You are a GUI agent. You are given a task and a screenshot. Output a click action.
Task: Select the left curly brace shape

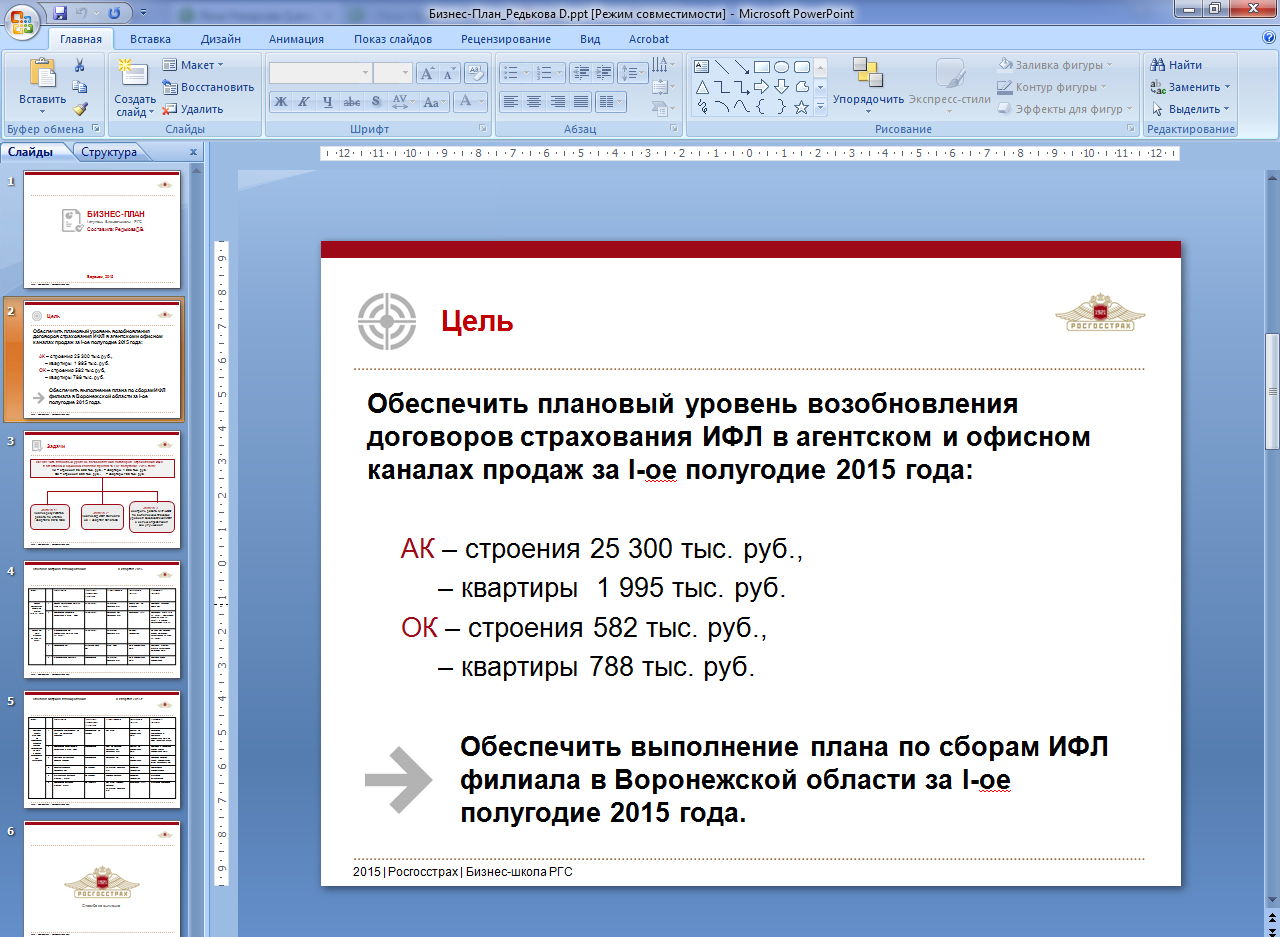pos(762,107)
